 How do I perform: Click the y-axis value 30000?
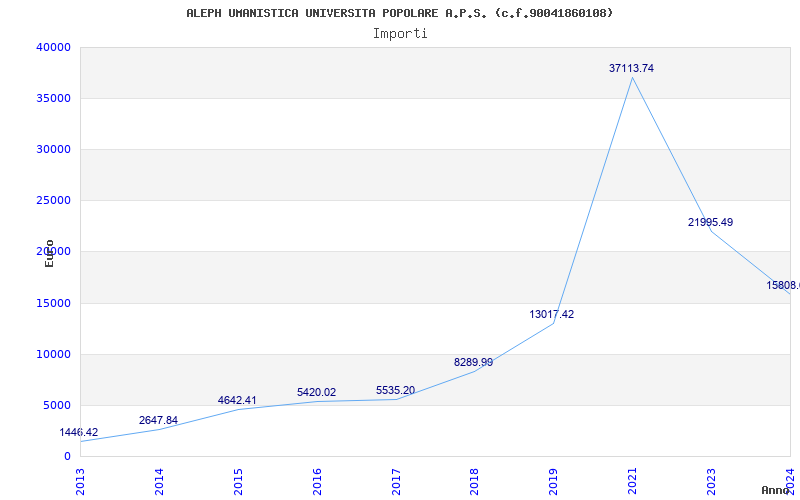[x=53, y=149]
